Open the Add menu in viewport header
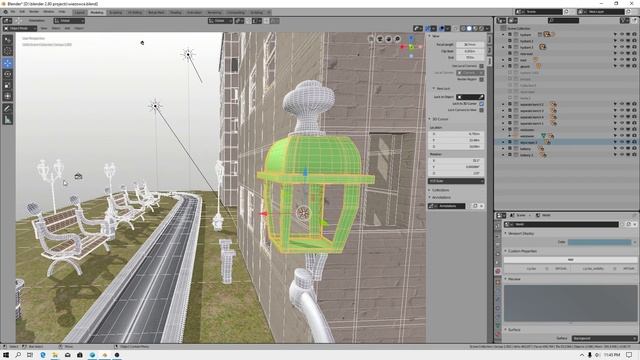 pos(67,28)
